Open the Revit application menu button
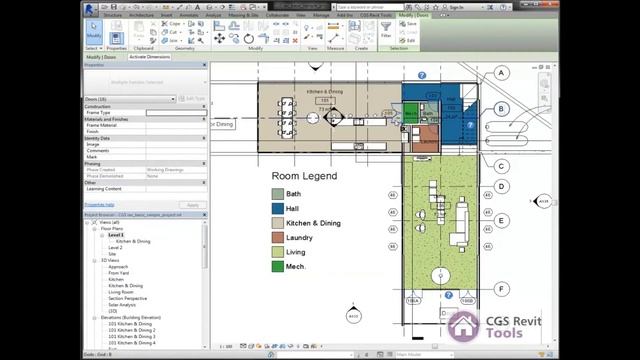Screen dimensions: 640x360 click(89, 9)
